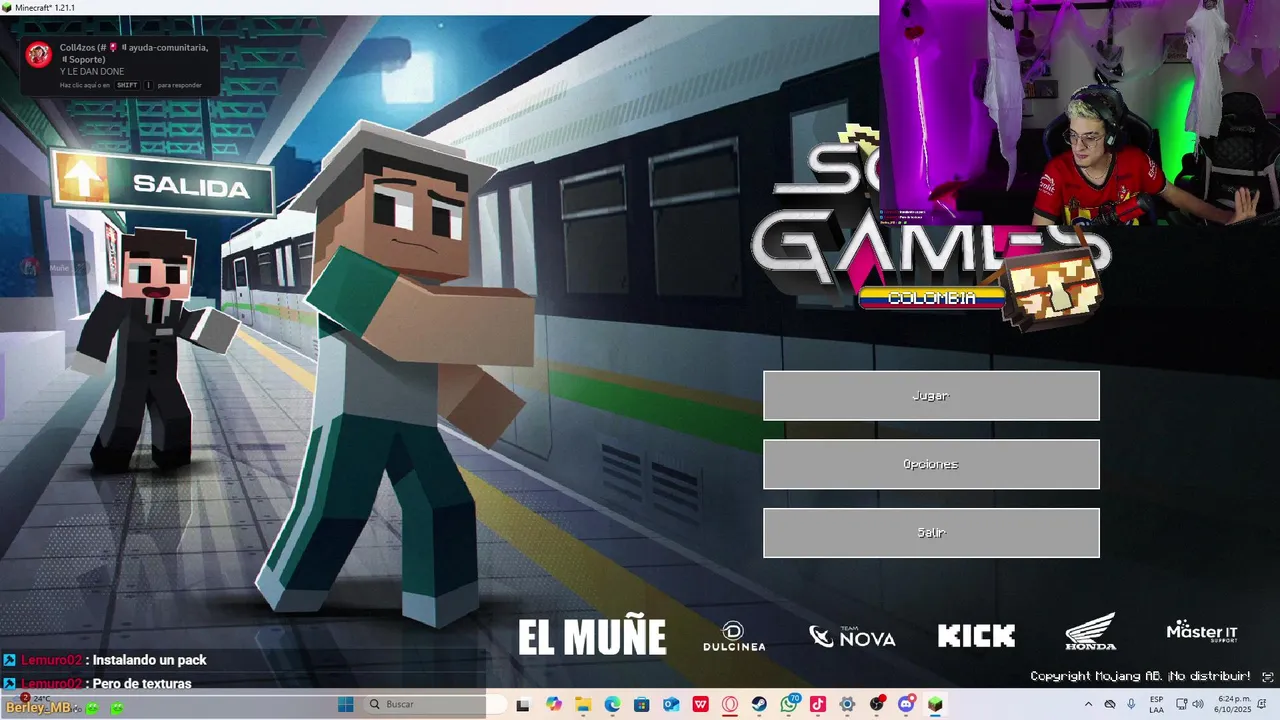Screen dimensions: 1280x720
Task: Open the ESP LAA language selector
Action: 1157,705
